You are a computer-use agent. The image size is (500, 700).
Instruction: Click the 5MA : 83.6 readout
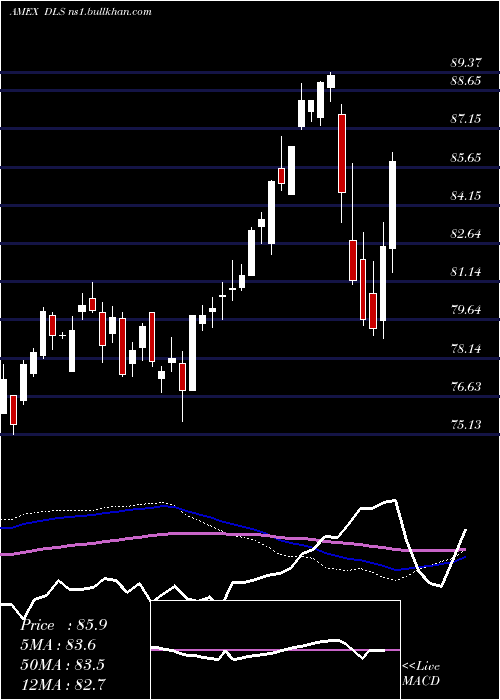click(58, 645)
